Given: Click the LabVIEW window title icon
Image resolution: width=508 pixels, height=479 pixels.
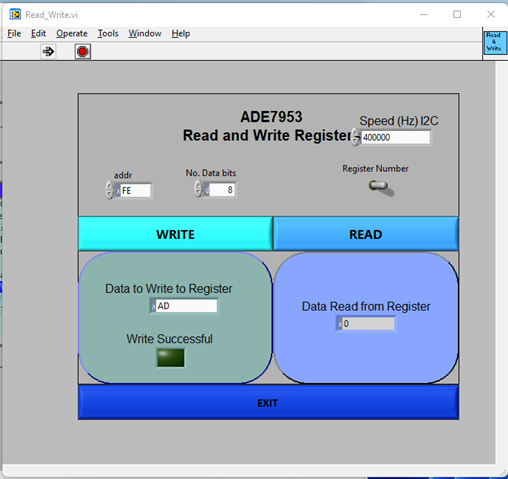Looking at the screenshot, I should (x=15, y=14).
